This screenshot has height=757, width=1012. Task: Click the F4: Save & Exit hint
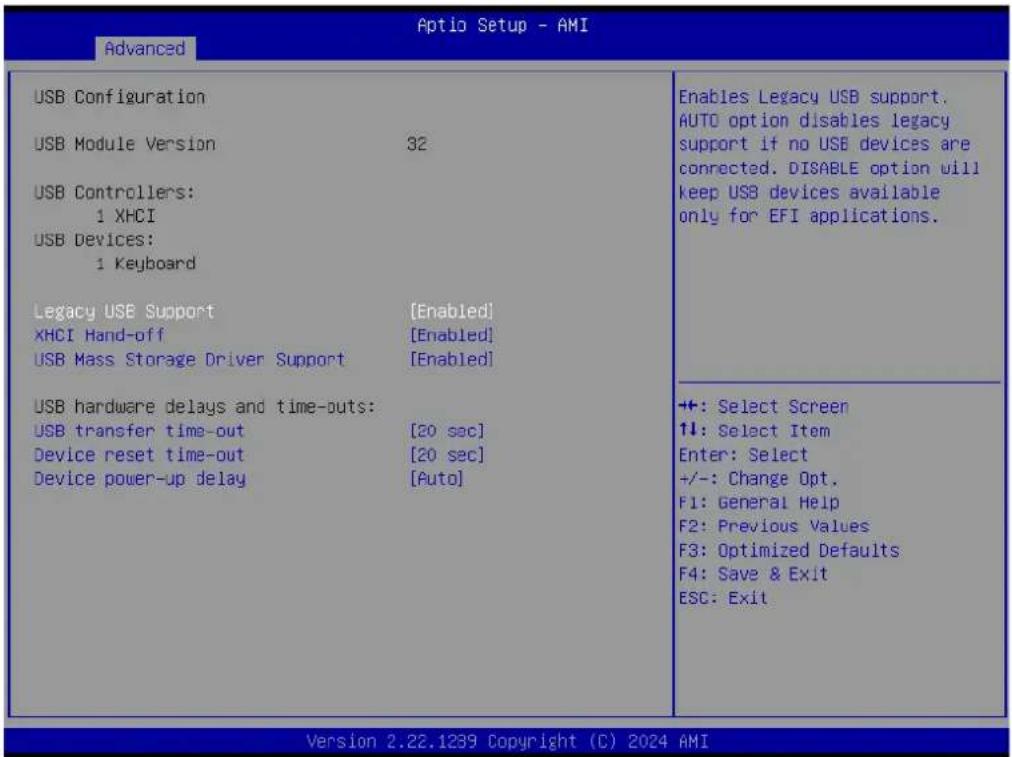point(753,574)
